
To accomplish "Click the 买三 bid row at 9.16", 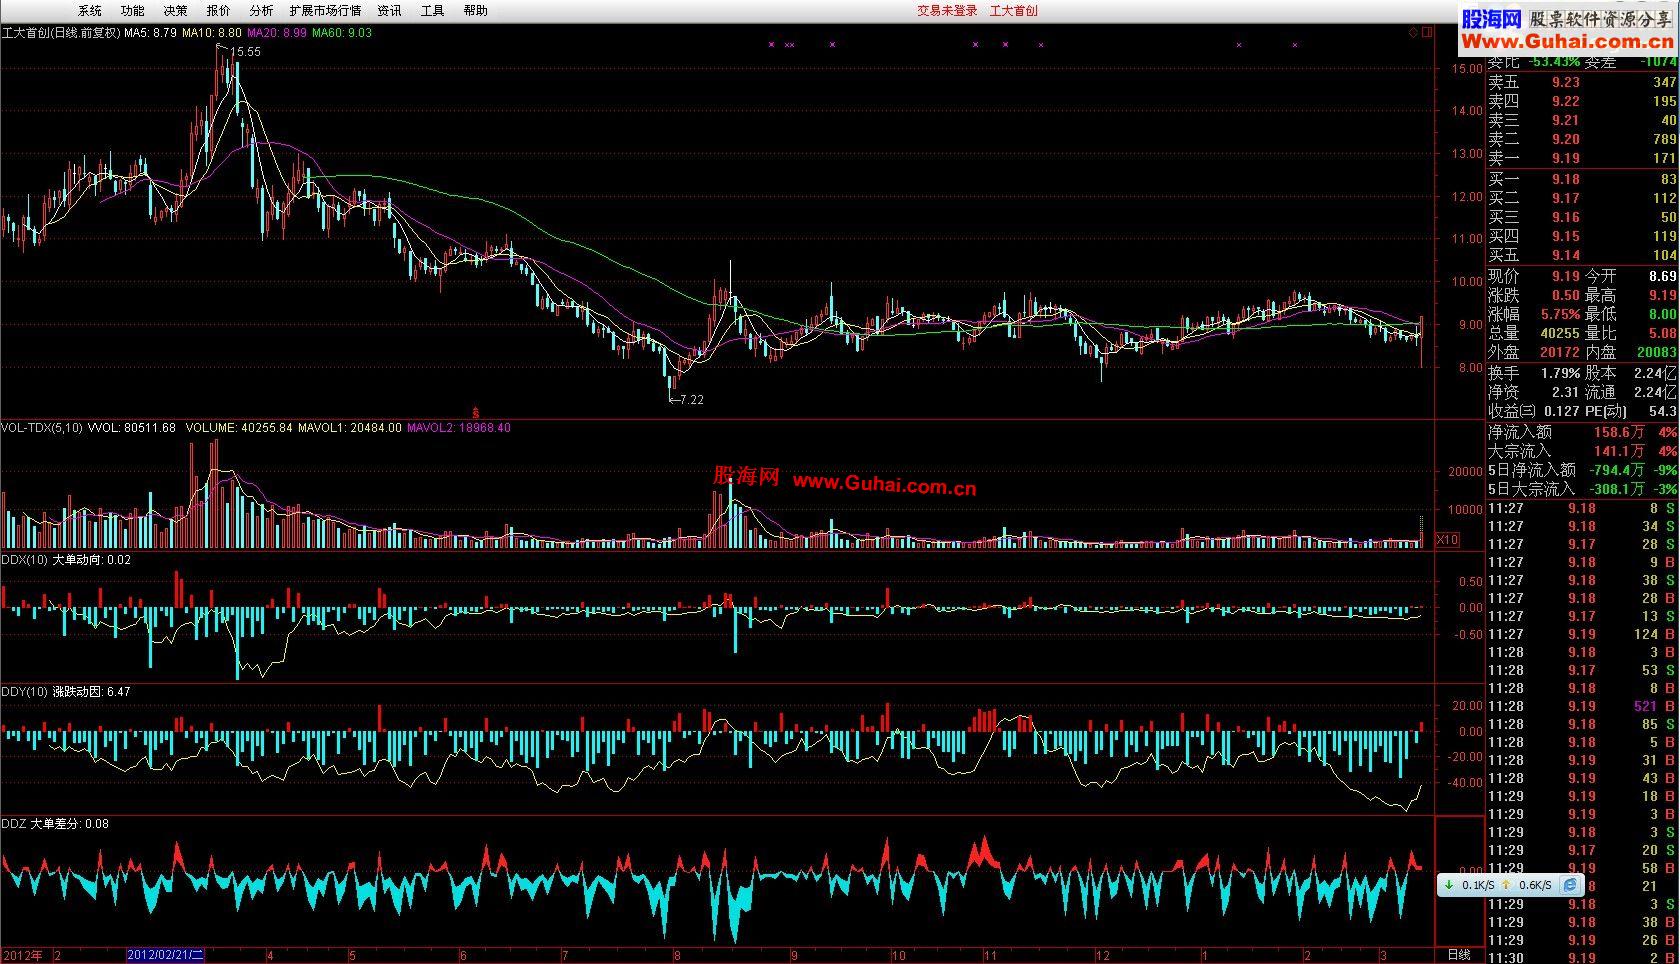I will pos(1582,217).
